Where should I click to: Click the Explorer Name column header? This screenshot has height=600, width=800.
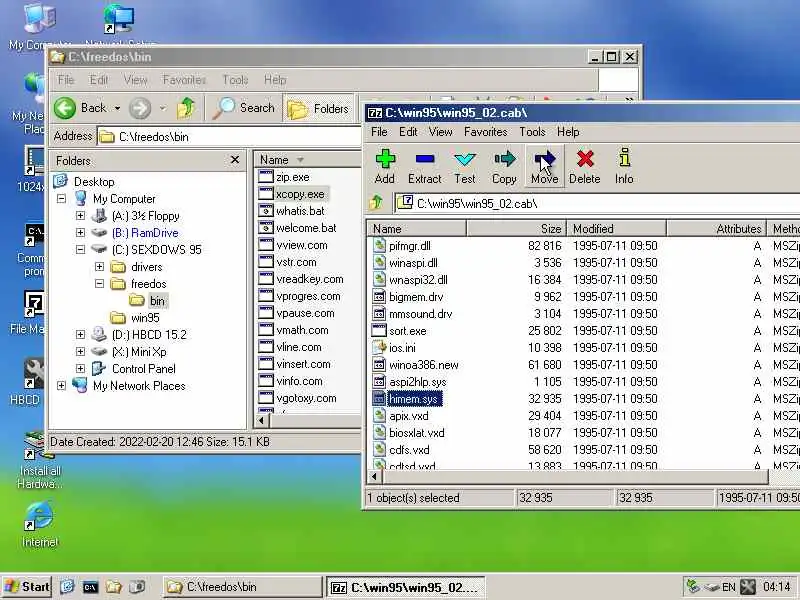click(x=308, y=160)
